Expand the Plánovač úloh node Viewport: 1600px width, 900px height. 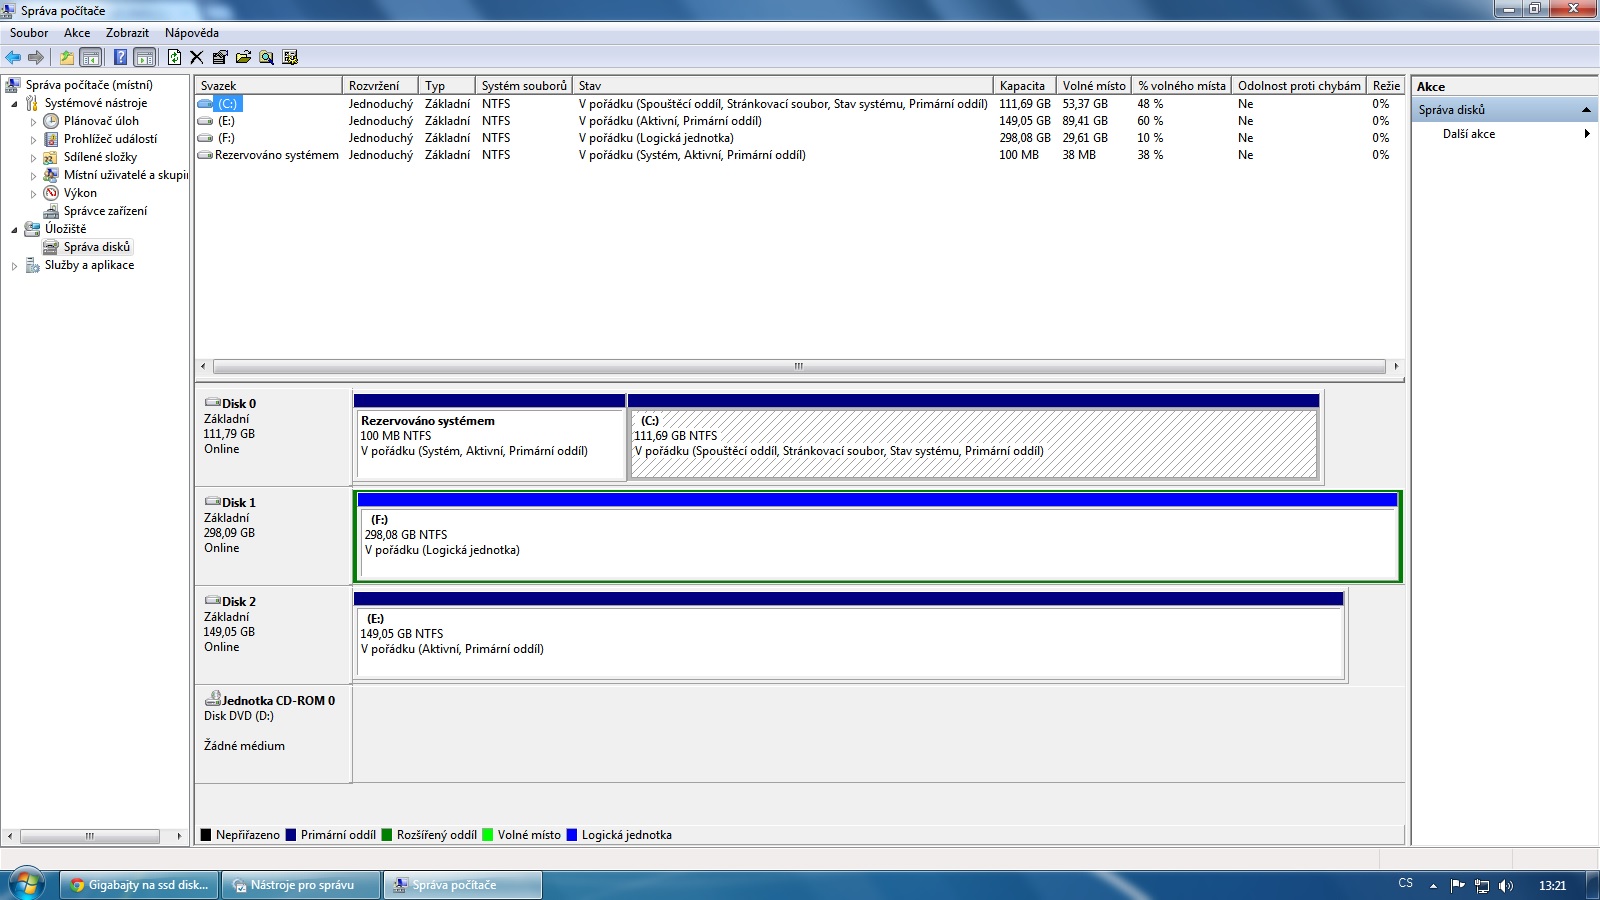33,121
